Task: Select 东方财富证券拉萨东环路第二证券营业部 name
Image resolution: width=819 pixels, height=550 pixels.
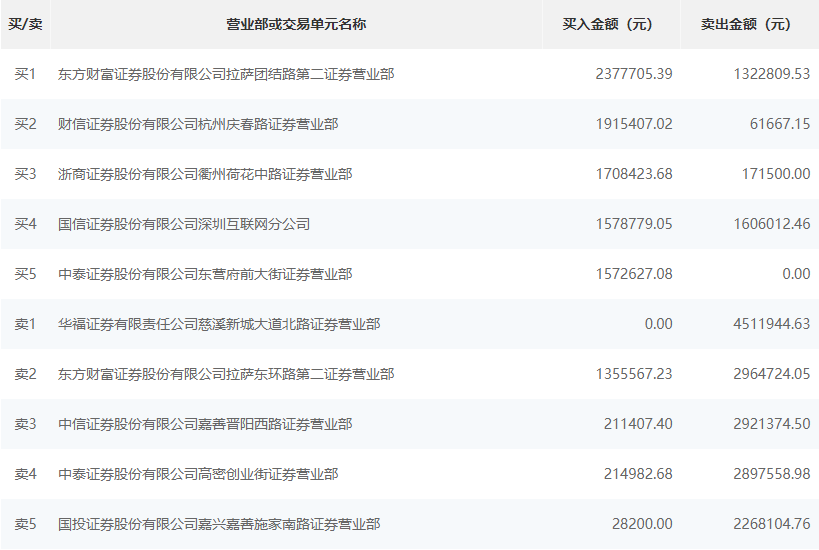Action: (226, 374)
